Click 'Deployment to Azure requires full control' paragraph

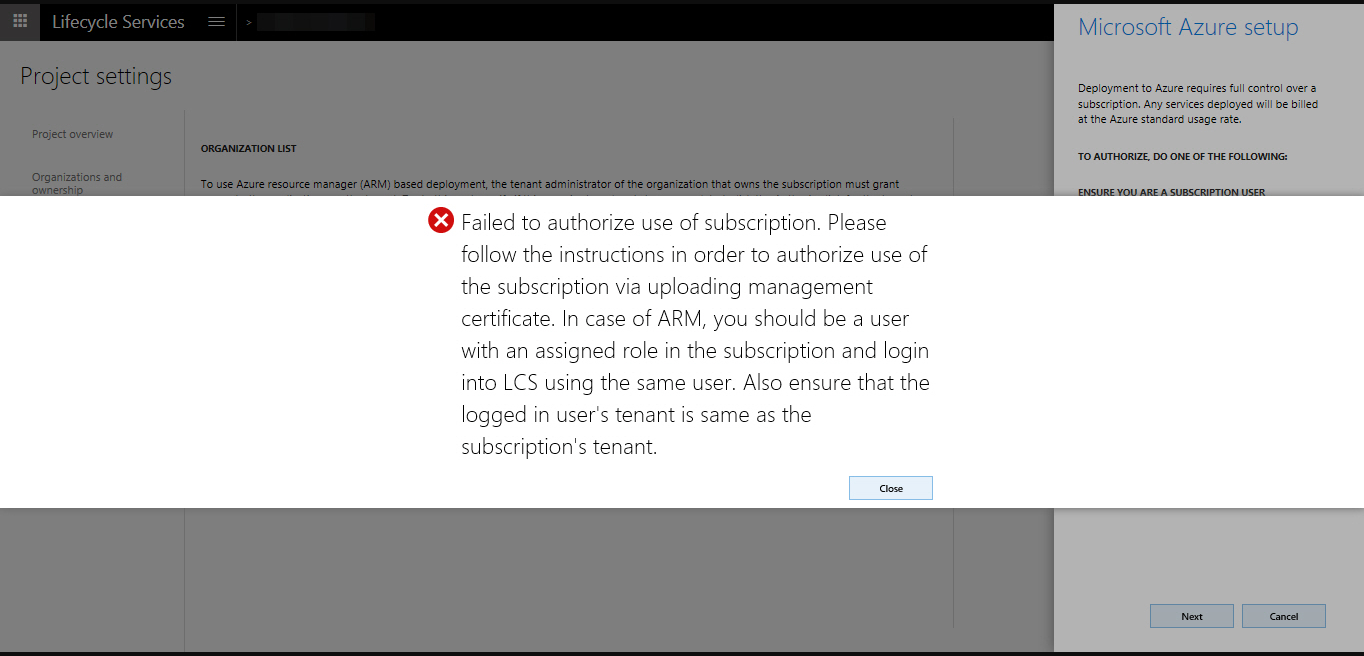click(x=1198, y=104)
